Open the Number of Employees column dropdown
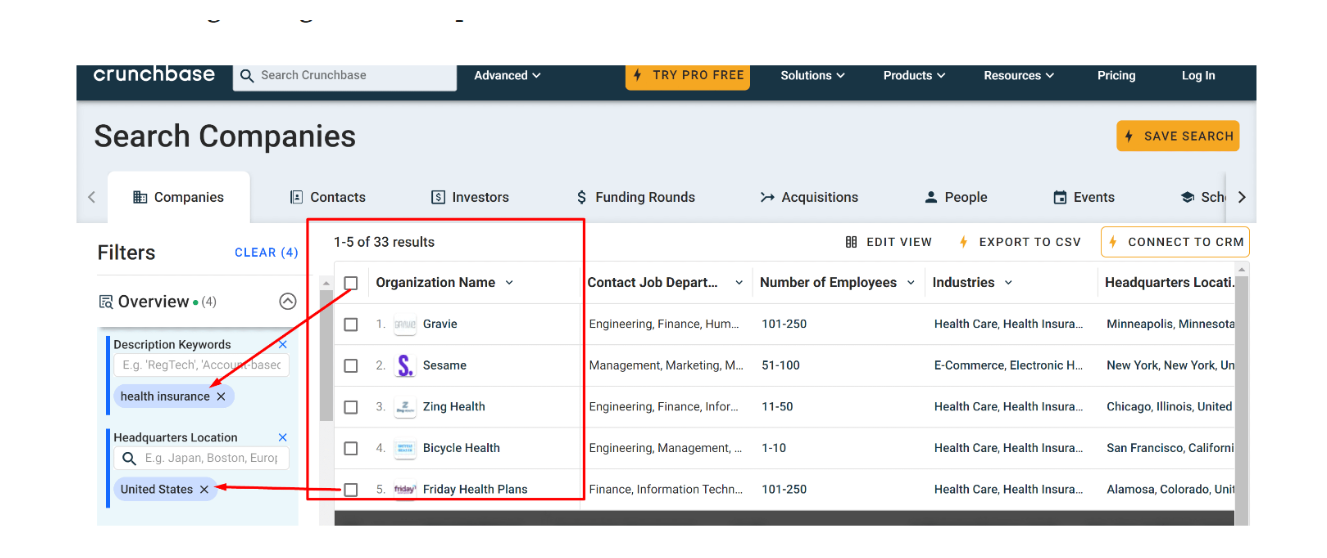The width and height of the screenshot is (1327, 558). (x=911, y=283)
